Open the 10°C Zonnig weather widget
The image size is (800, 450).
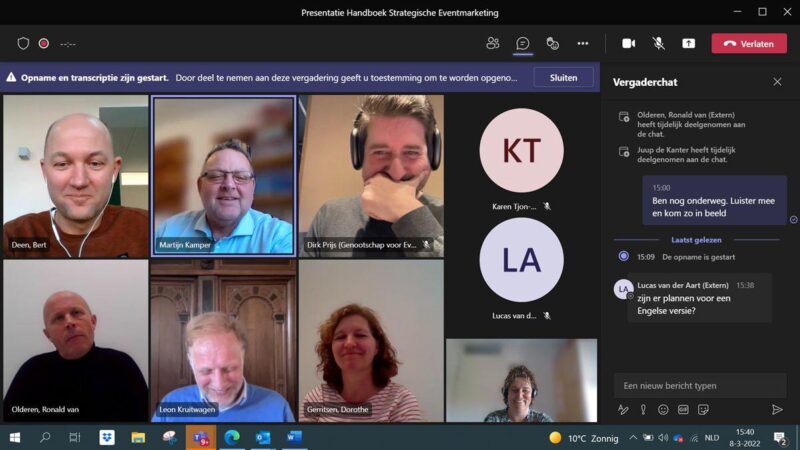pos(584,438)
